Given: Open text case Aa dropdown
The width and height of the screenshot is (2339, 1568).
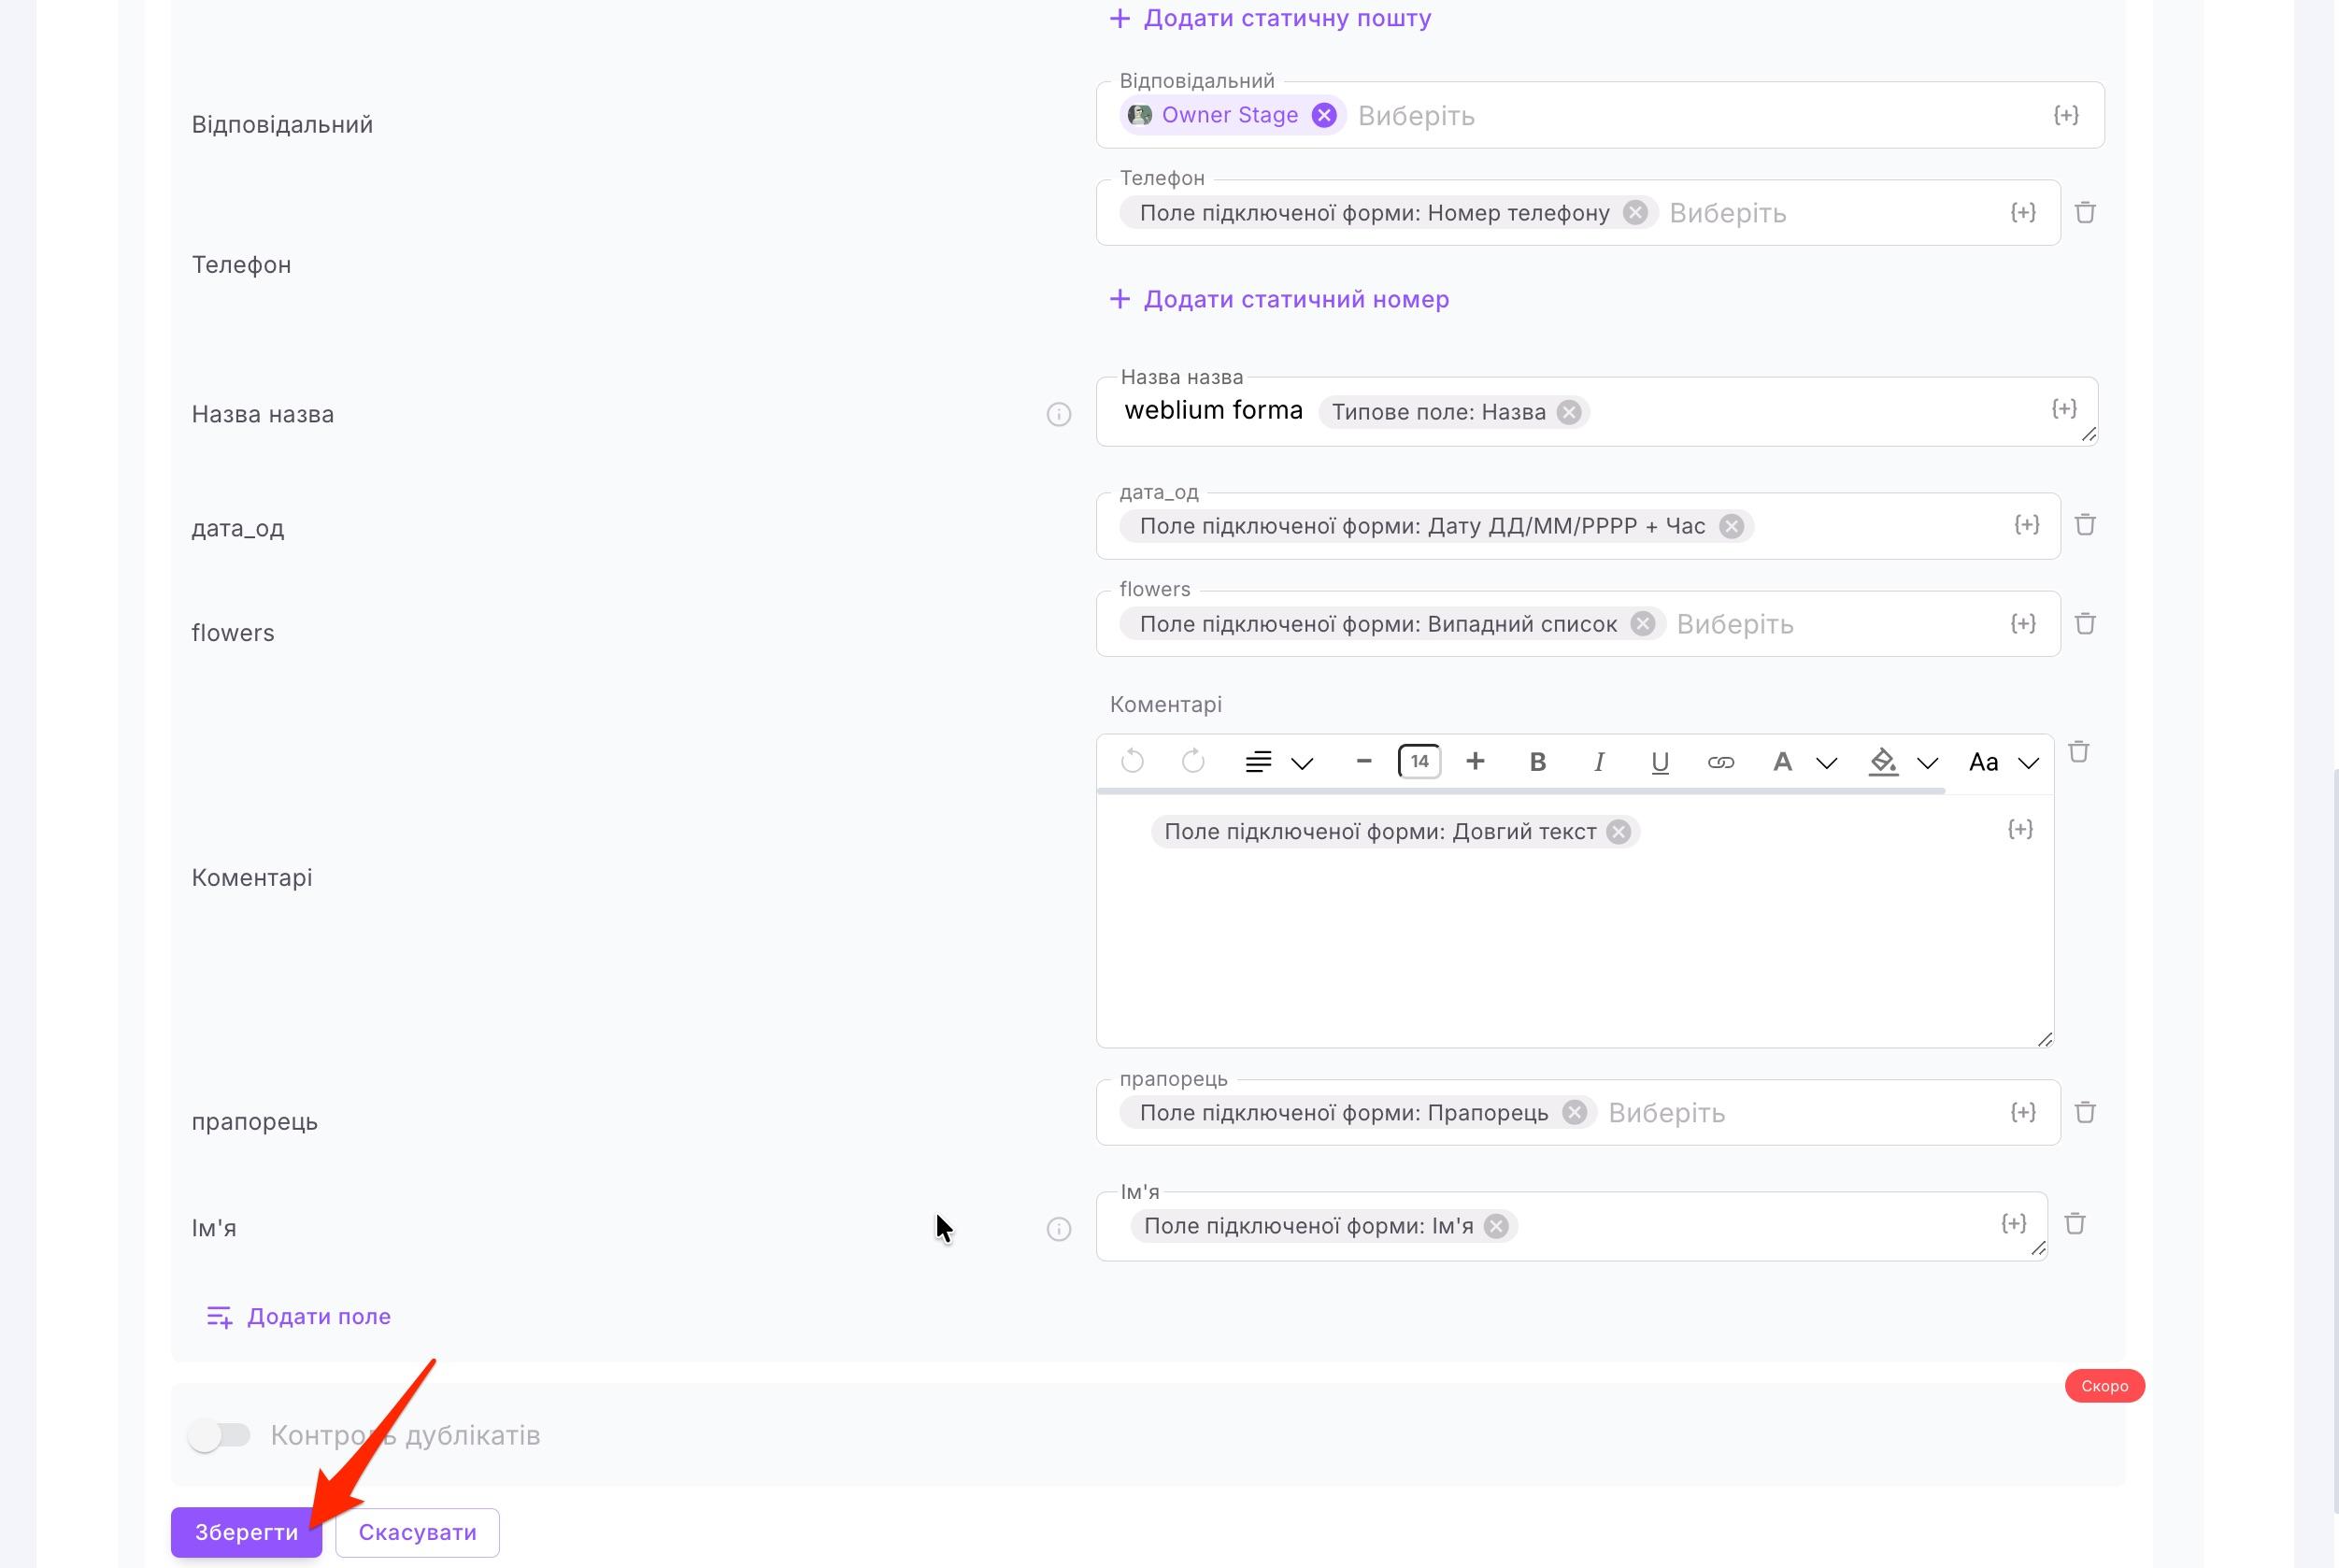Looking at the screenshot, I should coord(2004,763).
